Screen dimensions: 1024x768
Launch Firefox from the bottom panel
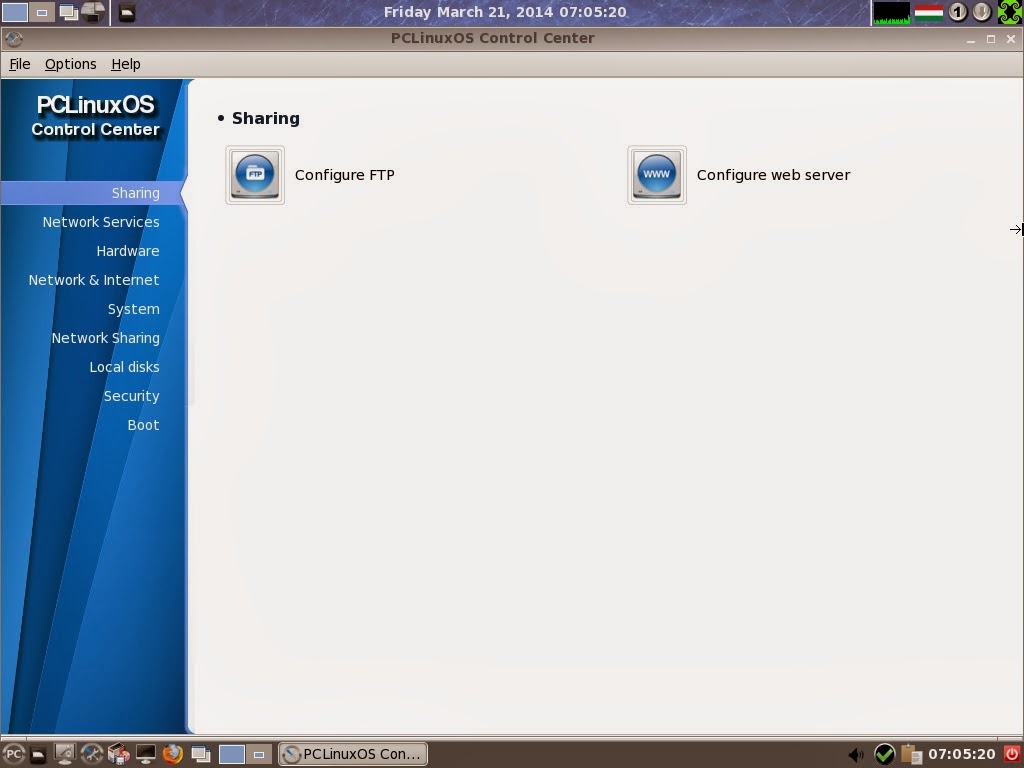172,754
